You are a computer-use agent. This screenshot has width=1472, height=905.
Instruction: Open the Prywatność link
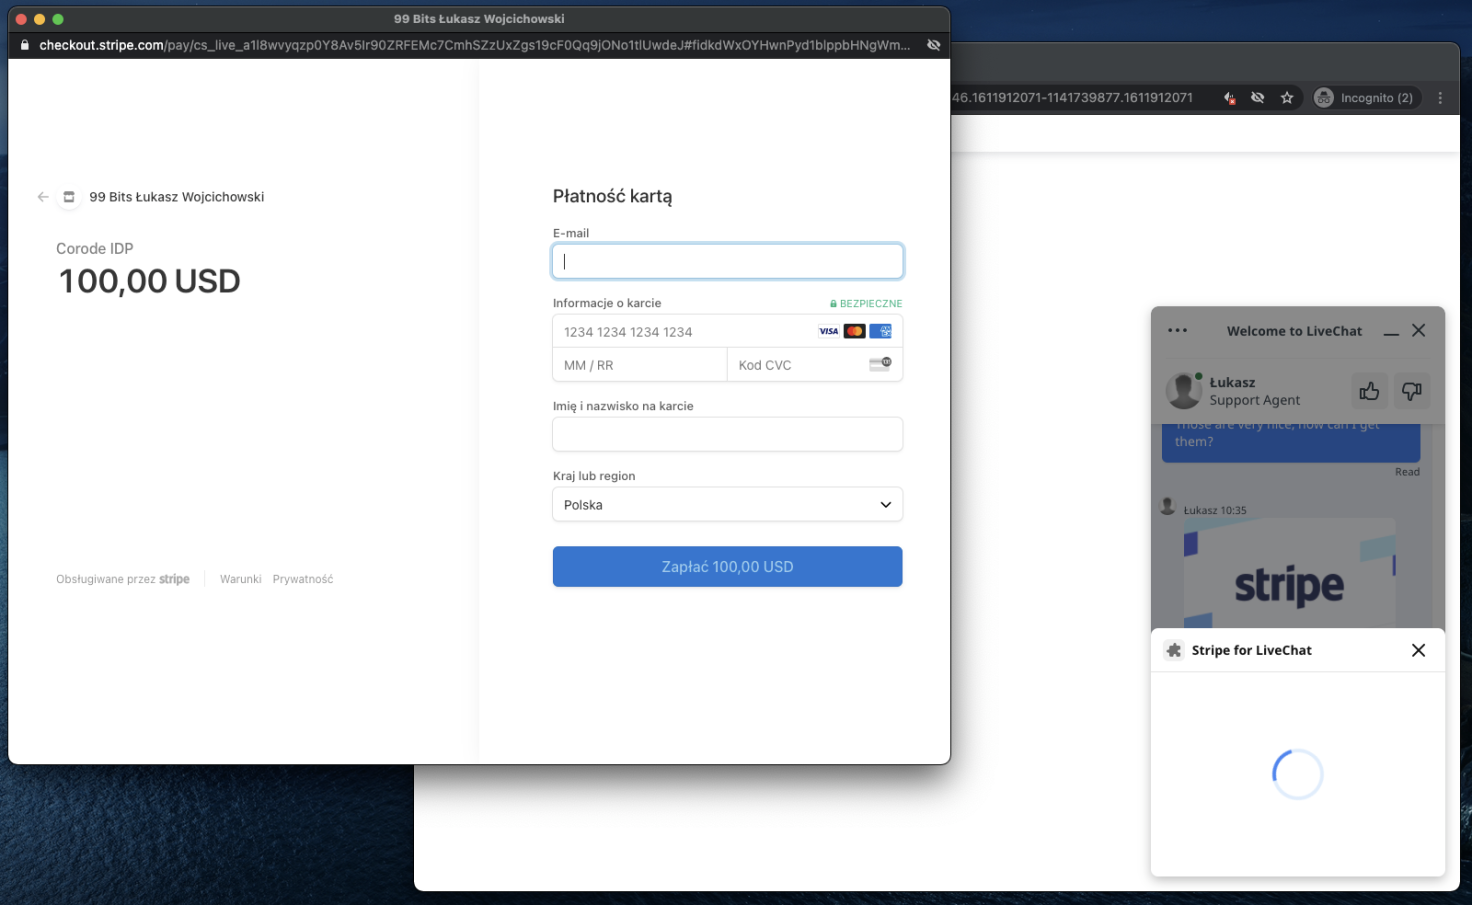303,579
